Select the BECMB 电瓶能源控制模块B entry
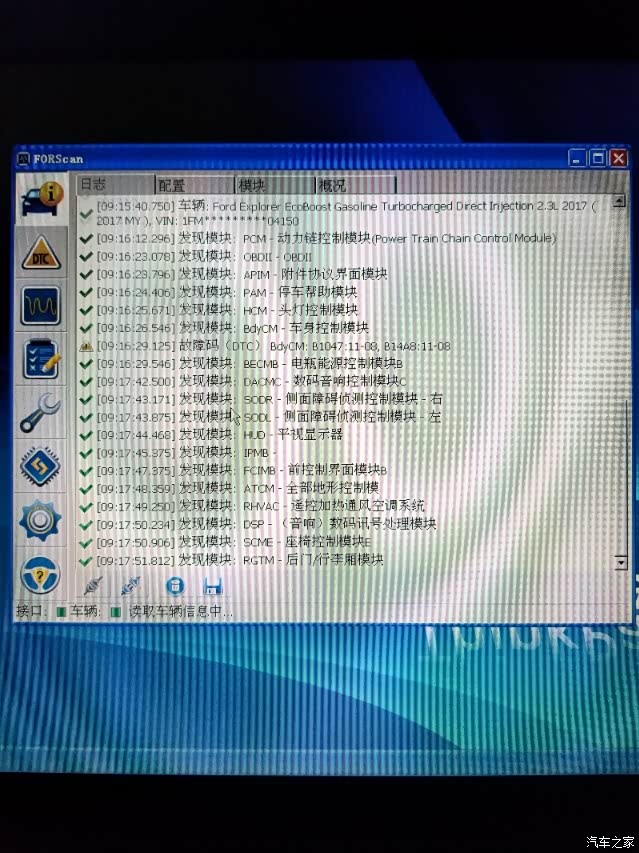This screenshot has height=853, width=639. click(x=250, y=363)
